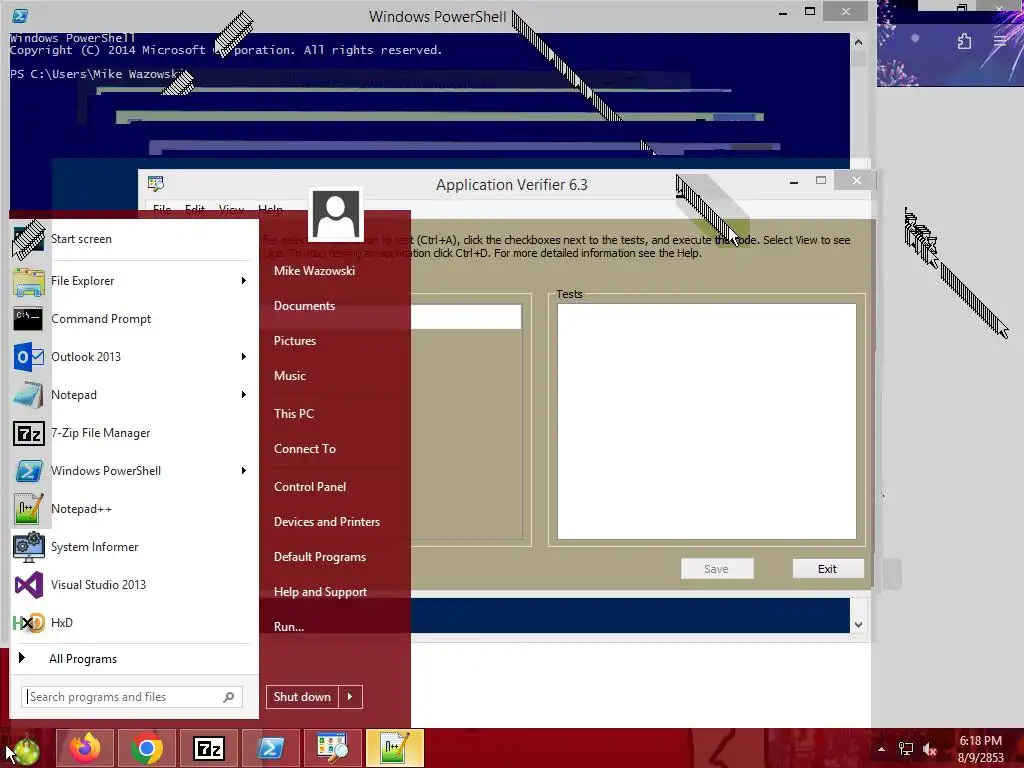Screen dimensions: 1024x768
Task: Show hidden tray icons arrow
Action: [882, 749]
